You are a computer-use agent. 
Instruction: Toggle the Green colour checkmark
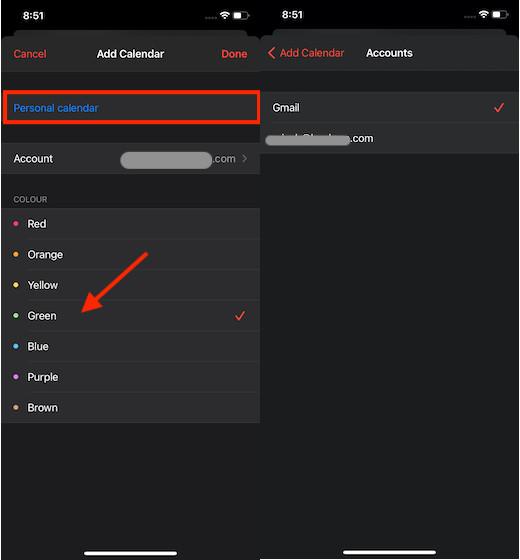240,316
